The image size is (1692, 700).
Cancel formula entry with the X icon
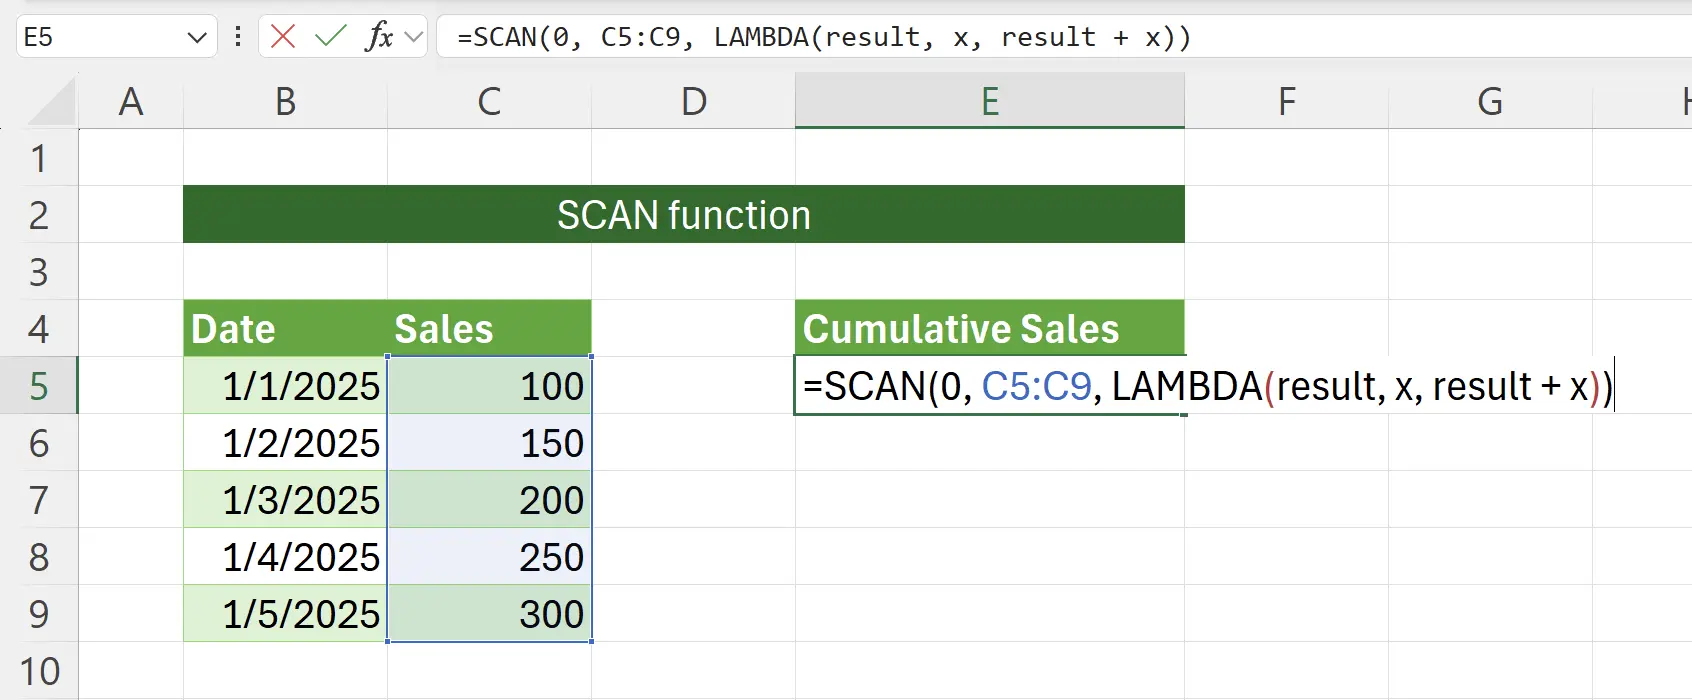[x=283, y=37]
